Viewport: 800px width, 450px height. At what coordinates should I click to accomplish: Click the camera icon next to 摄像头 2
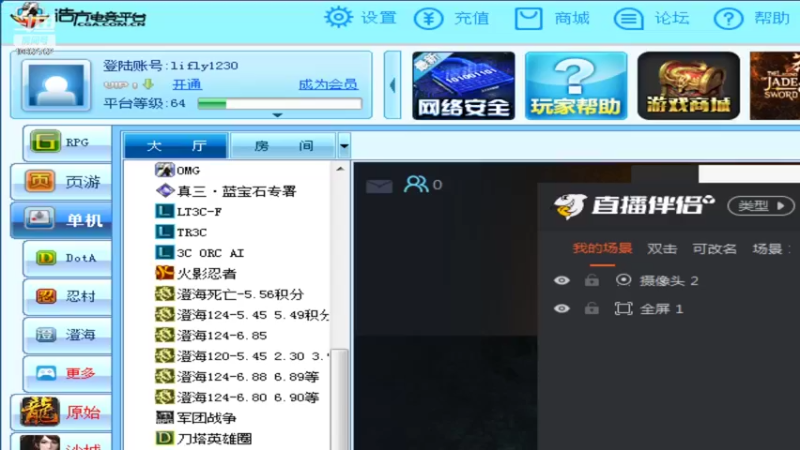[623, 280]
